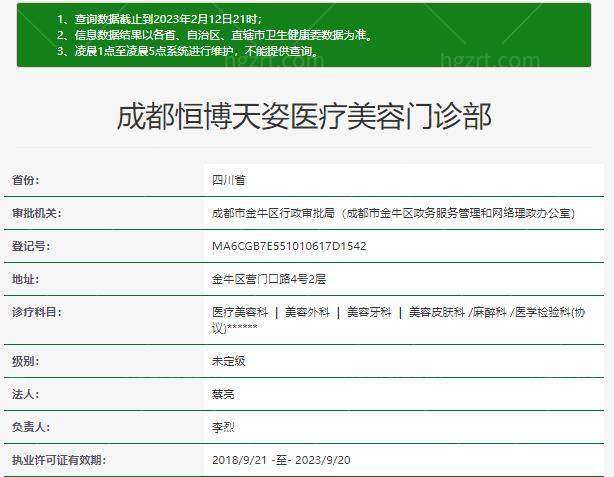Click the 执业许可证有效期 label
The image size is (614, 477).
click(x=59, y=460)
